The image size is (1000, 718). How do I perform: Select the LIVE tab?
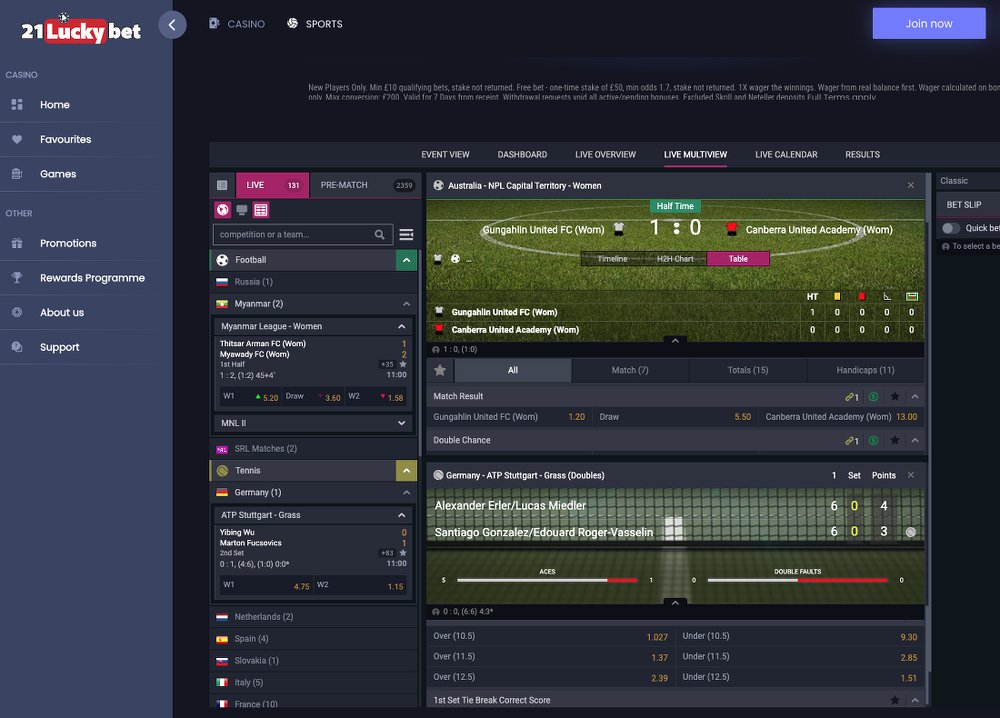point(272,185)
